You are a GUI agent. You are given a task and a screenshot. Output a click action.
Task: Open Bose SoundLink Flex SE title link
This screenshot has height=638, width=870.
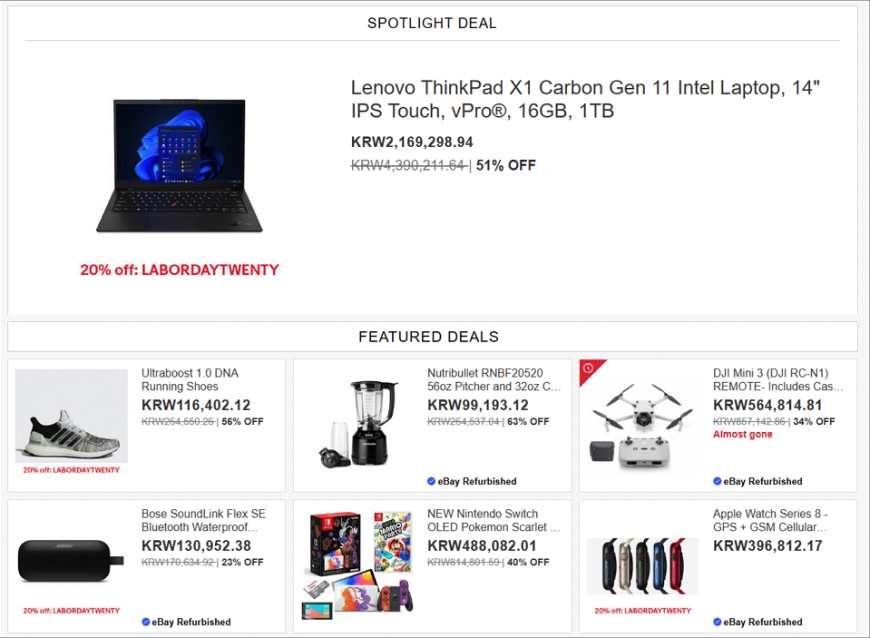(203, 520)
